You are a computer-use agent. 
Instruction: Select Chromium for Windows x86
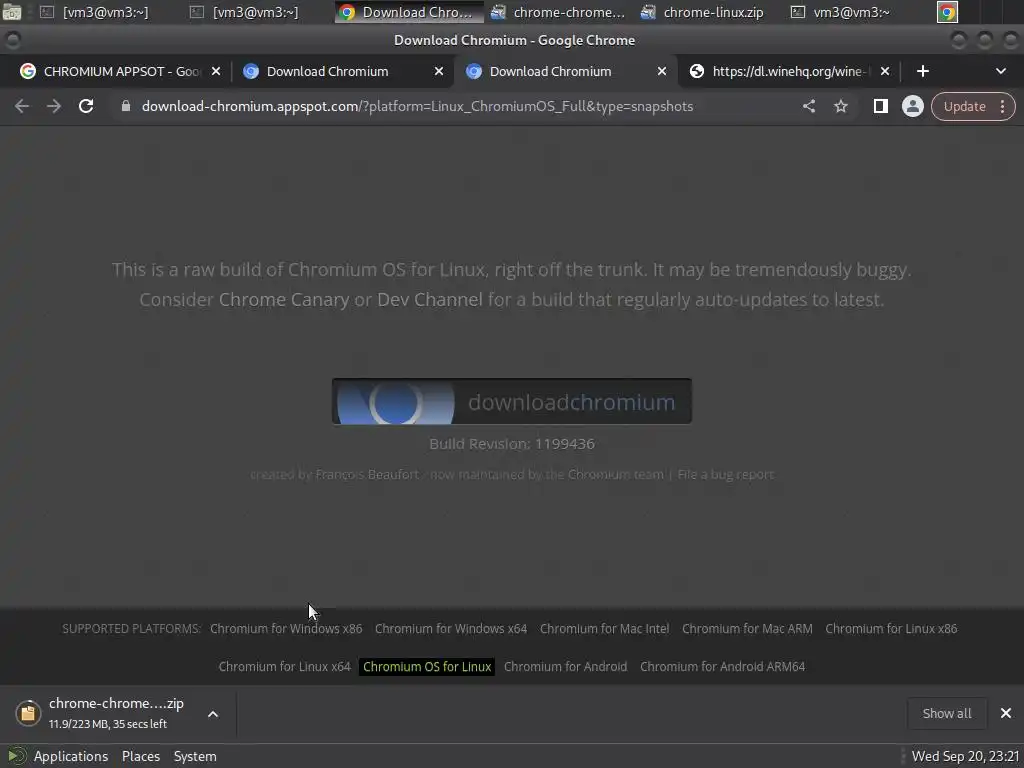coord(286,629)
